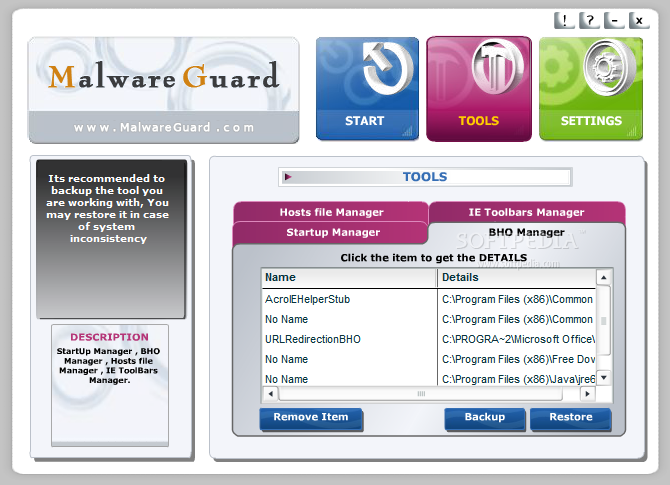Click the Details column header
The height and width of the screenshot is (485, 670).
(517, 278)
